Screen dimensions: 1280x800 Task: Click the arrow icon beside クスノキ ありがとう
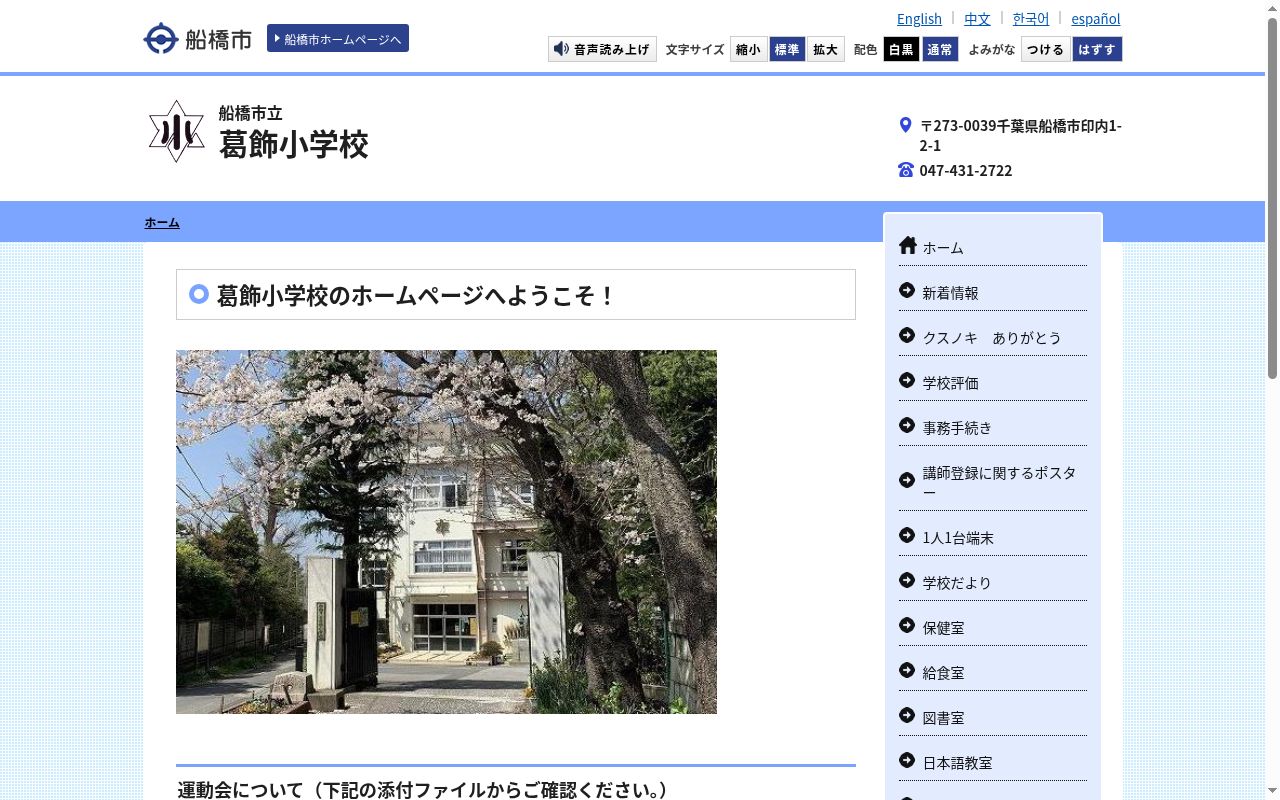(x=907, y=335)
